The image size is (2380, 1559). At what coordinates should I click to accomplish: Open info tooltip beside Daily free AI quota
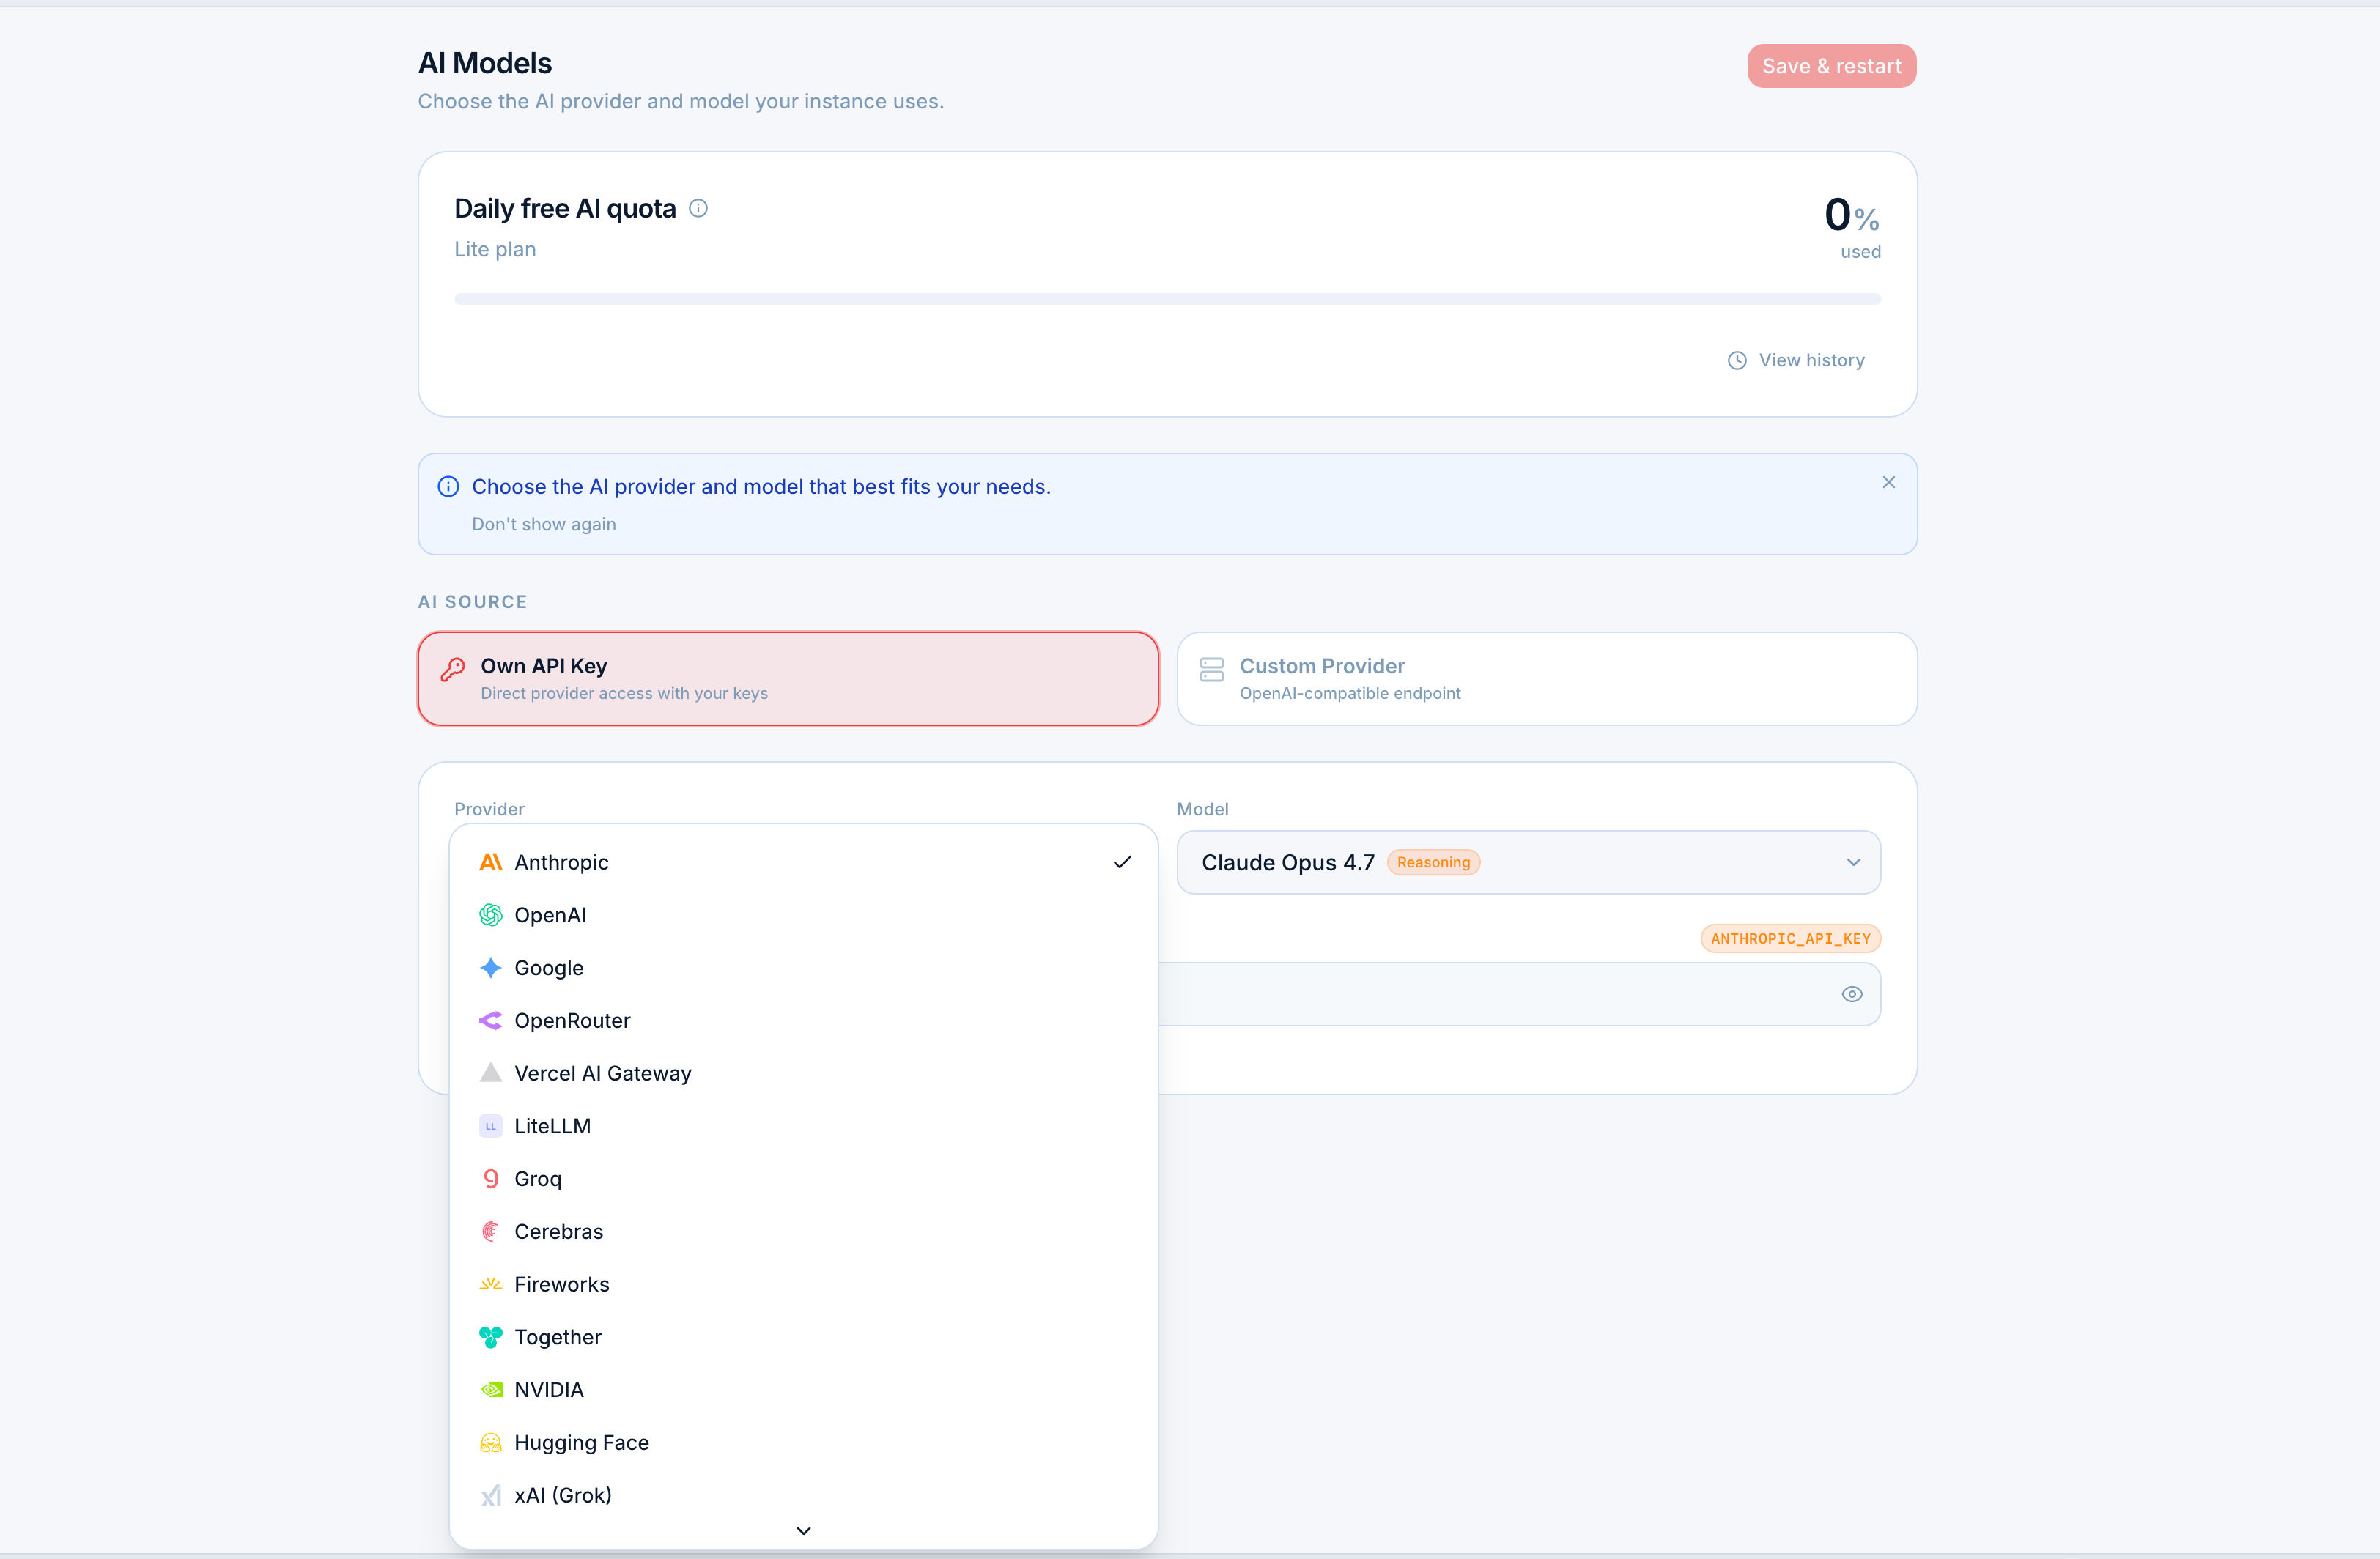pos(699,208)
